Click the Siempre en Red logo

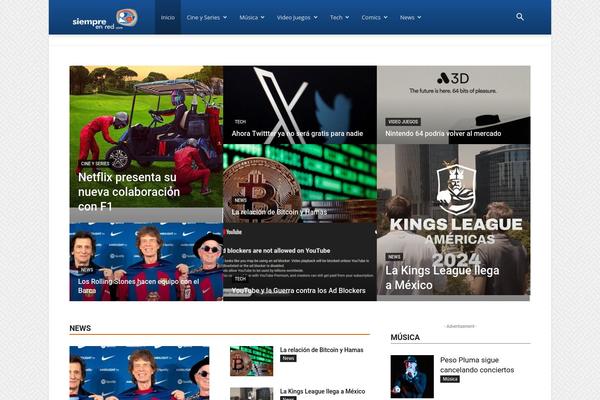(x=105, y=19)
